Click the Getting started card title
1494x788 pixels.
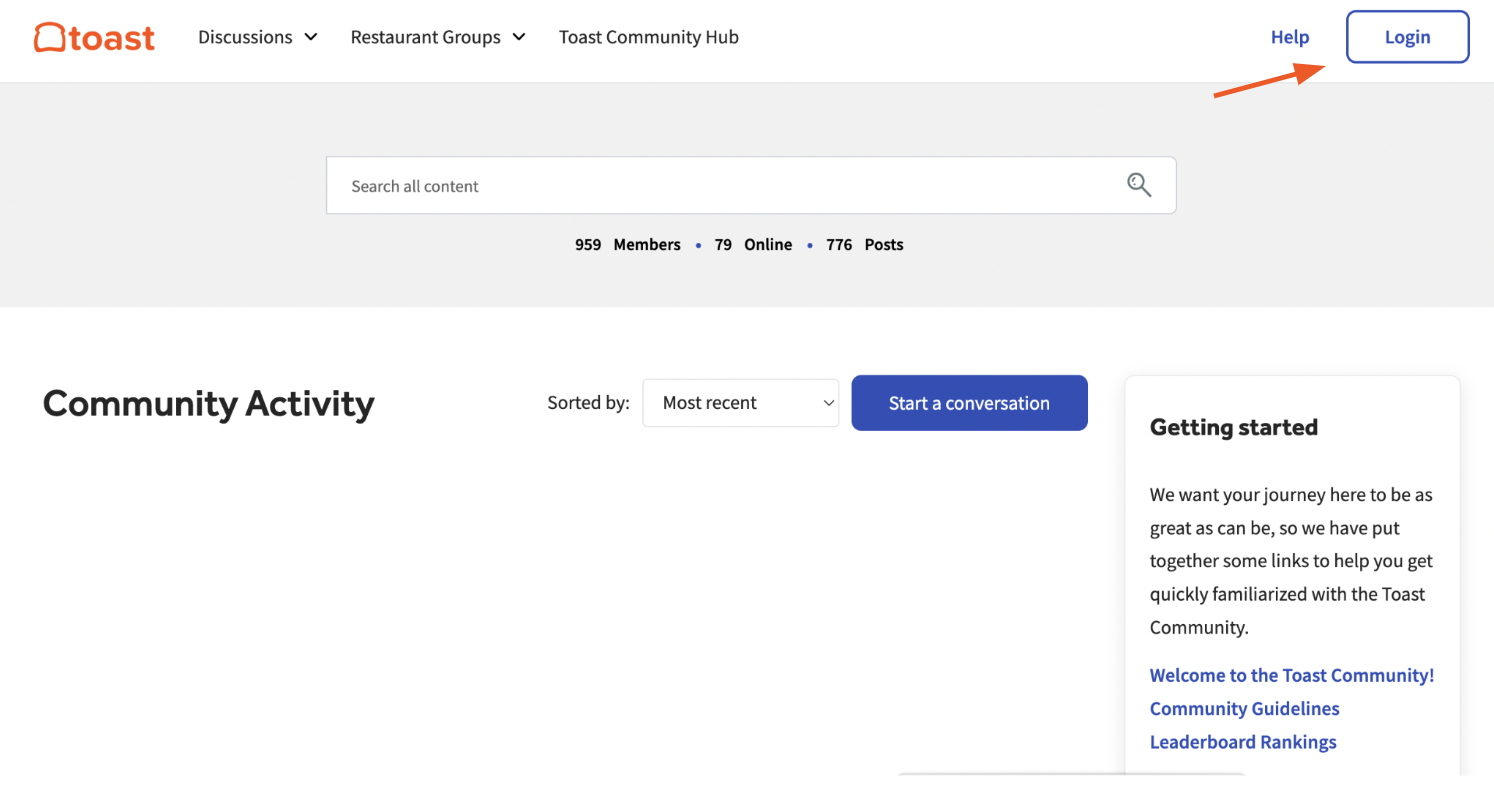[1233, 428]
